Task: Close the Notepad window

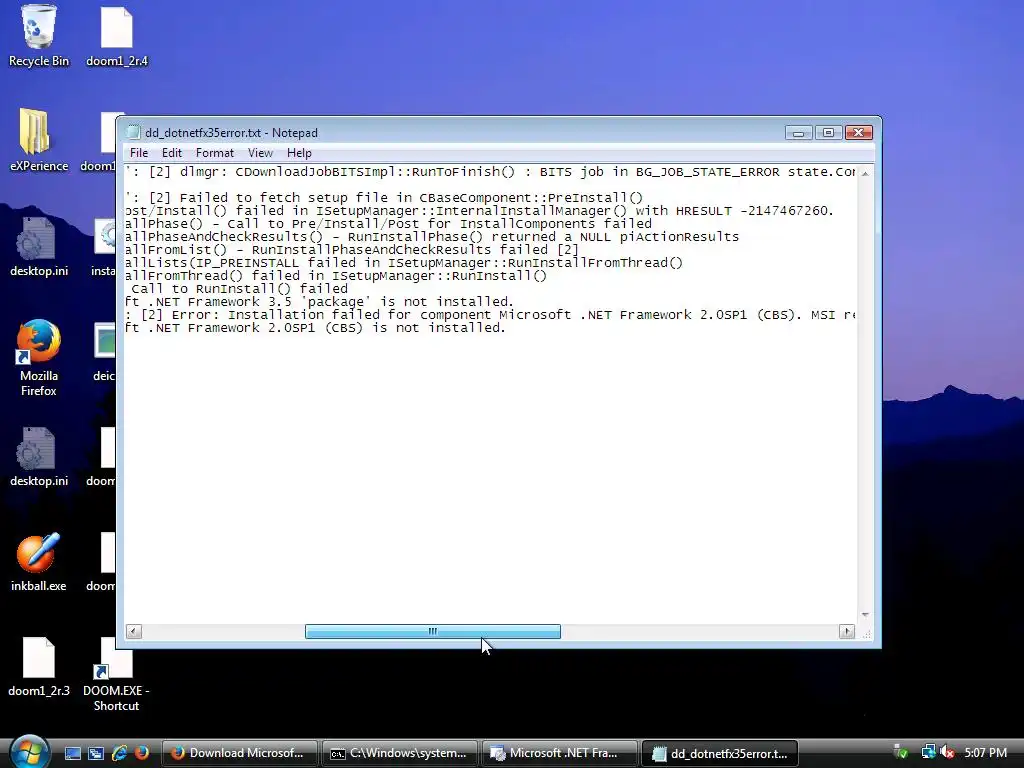Action: tap(859, 133)
